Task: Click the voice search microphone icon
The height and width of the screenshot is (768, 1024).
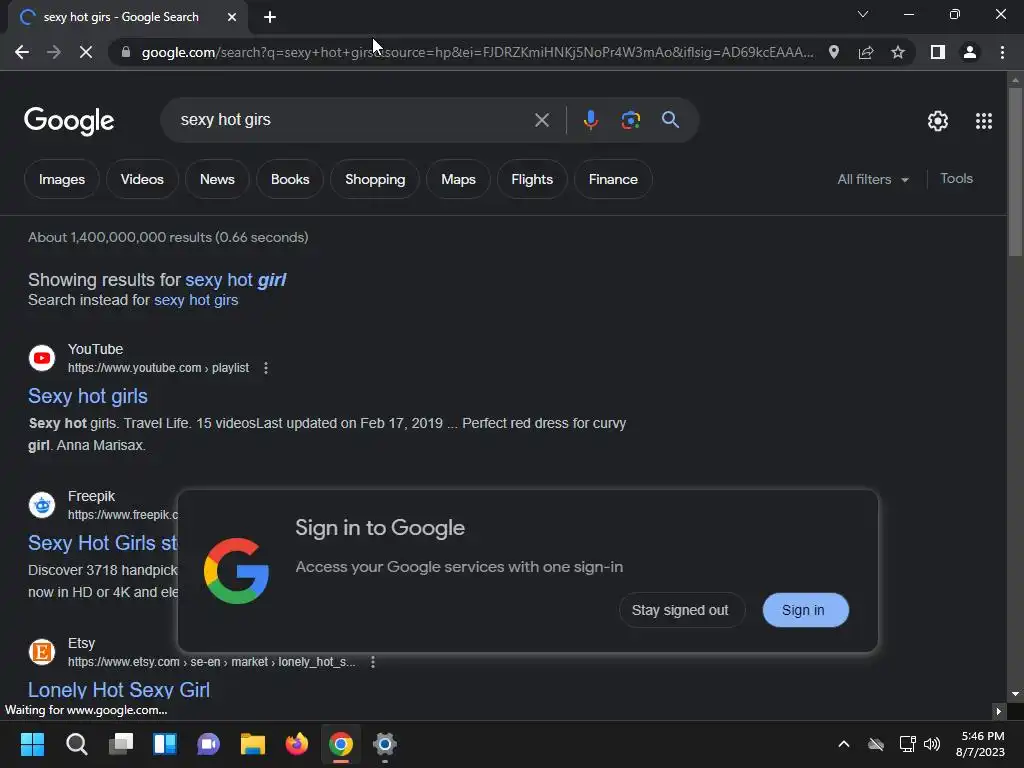Action: pyautogui.click(x=590, y=120)
